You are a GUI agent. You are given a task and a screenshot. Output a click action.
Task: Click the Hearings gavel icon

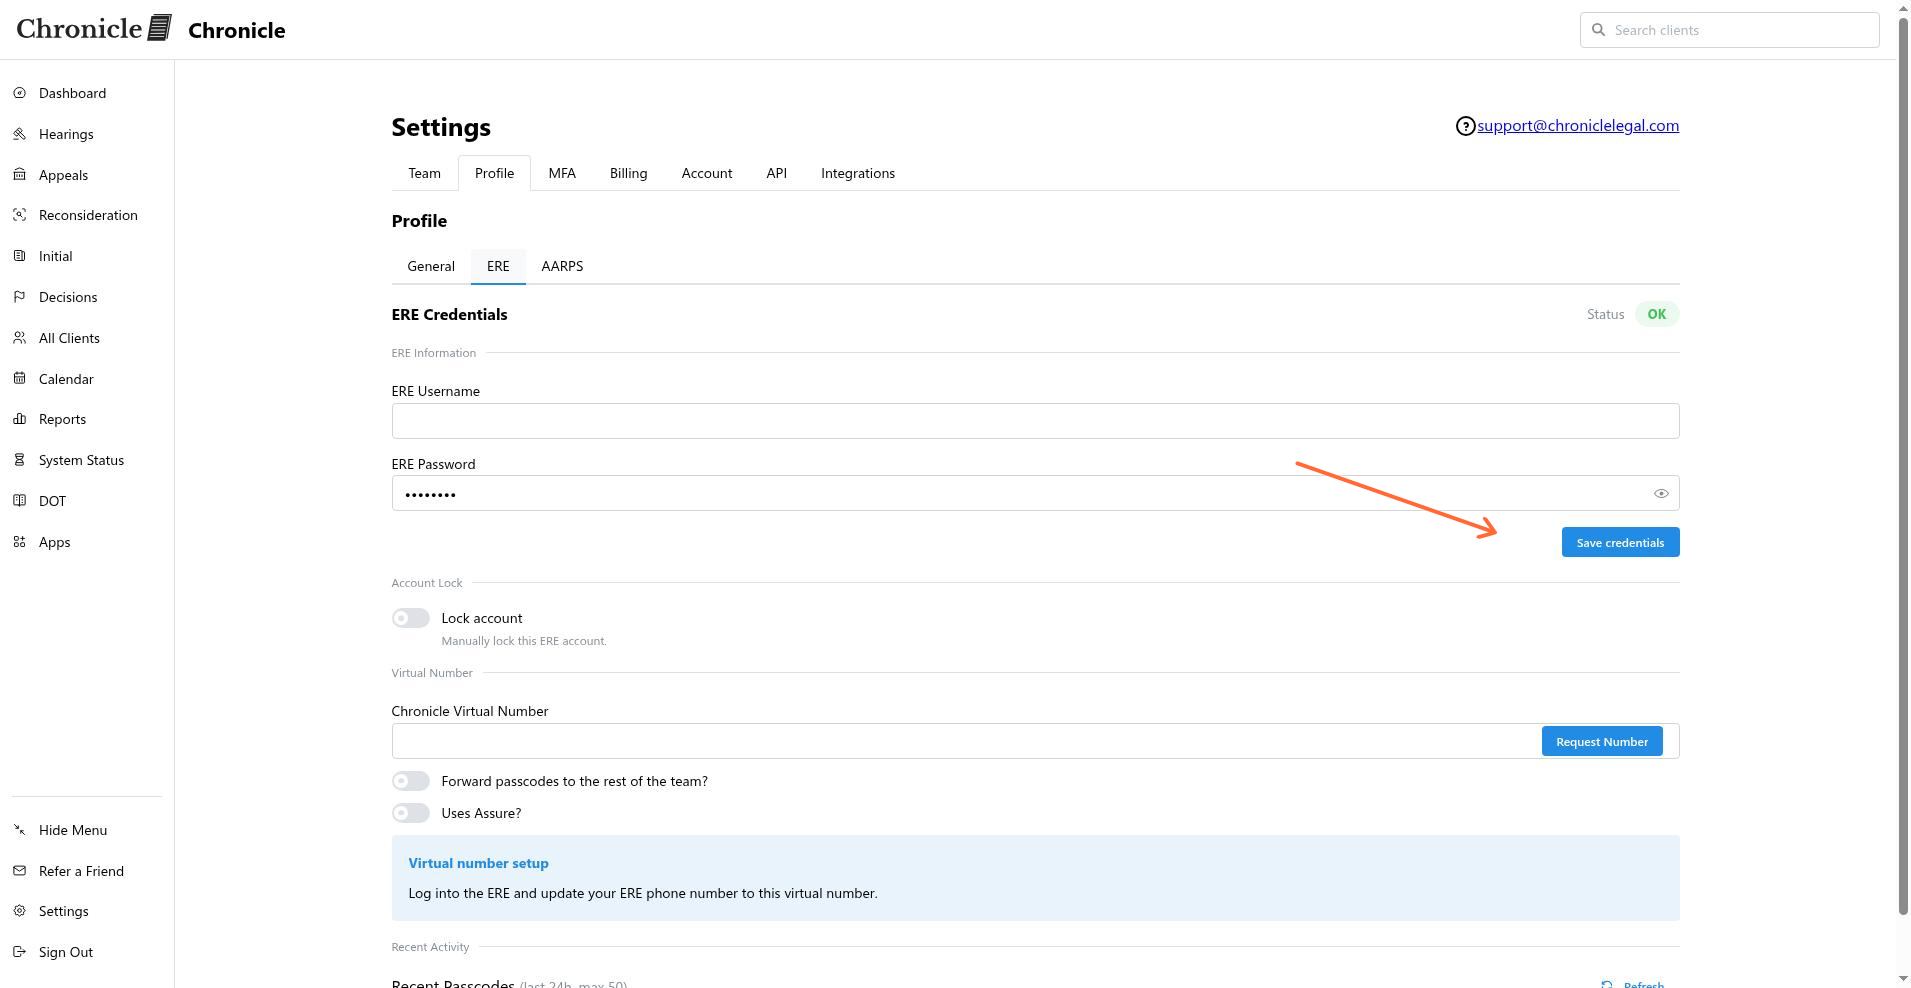[x=19, y=134]
